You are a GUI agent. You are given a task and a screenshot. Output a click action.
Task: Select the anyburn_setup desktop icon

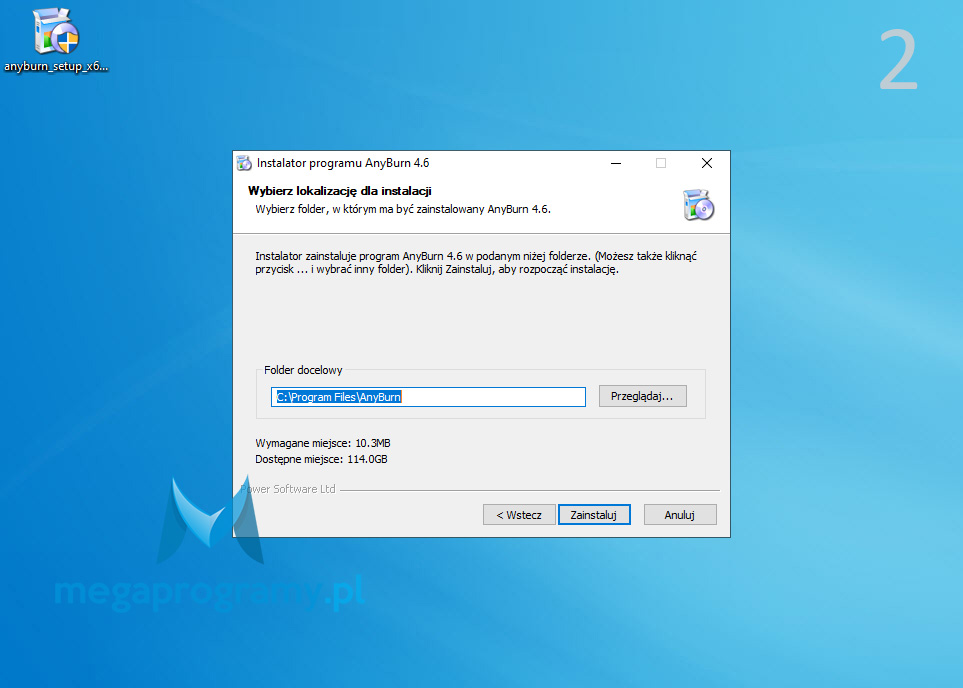(x=55, y=40)
